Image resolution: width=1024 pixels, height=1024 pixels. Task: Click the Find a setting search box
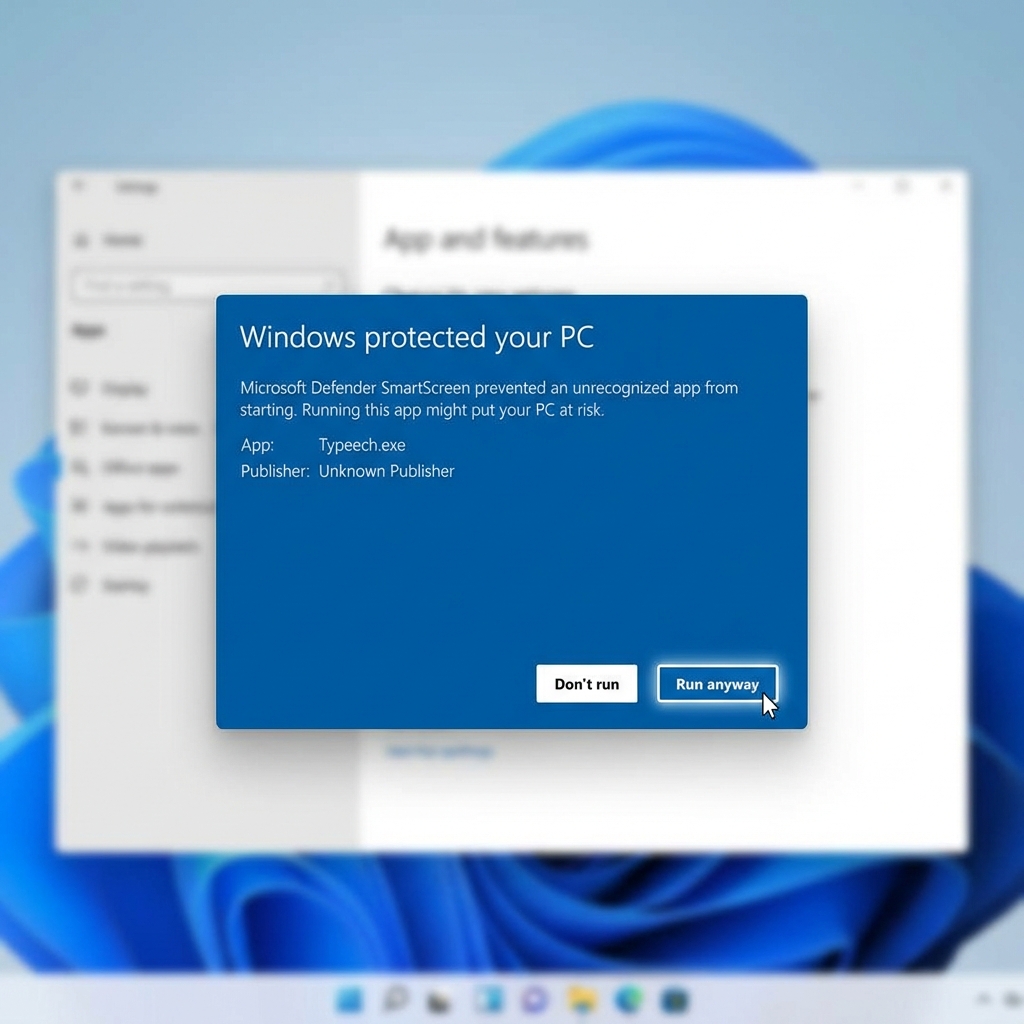coord(207,286)
